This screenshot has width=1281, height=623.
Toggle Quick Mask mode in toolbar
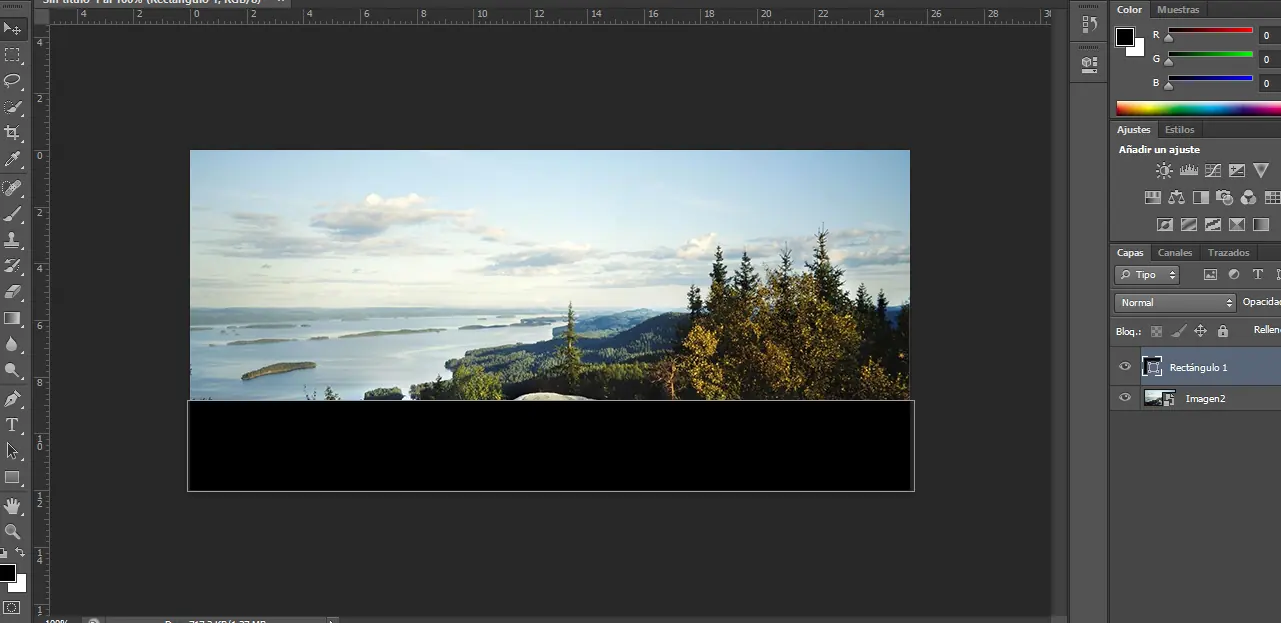coord(12,607)
